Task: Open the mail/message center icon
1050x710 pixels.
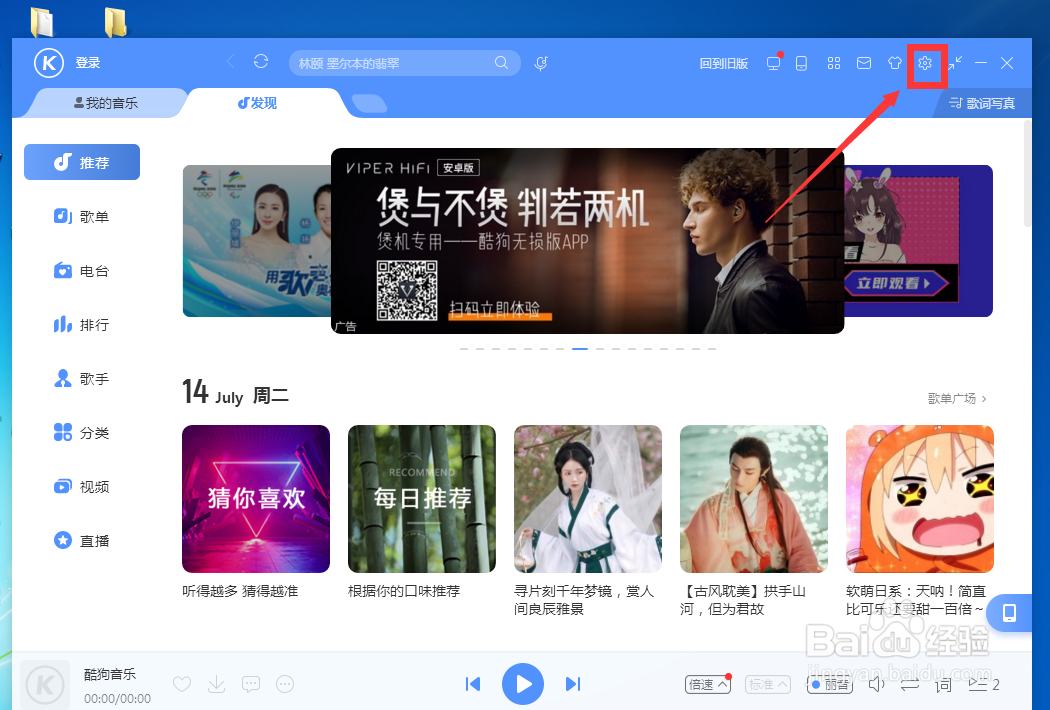Action: click(864, 63)
